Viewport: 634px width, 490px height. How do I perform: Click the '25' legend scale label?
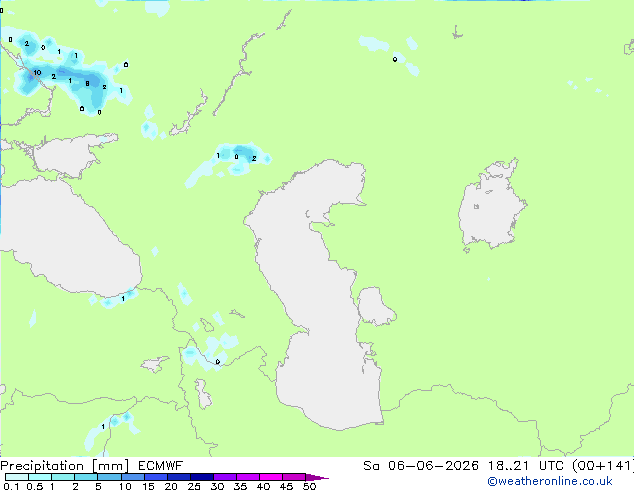[194, 486]
